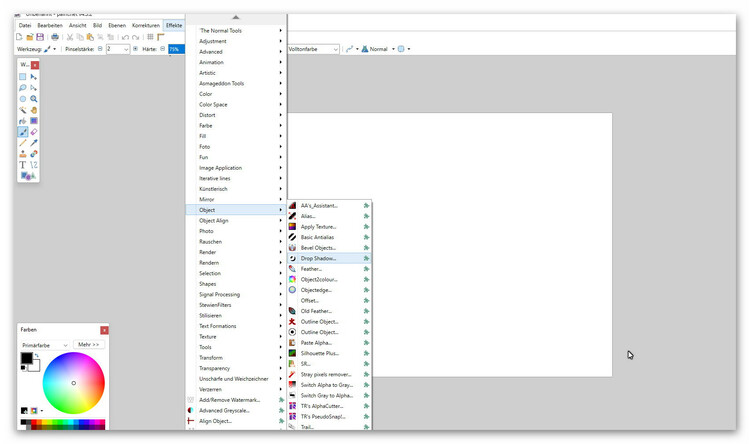Open the Datei menu
The width and height of the screenshot is (750, 444).
pos(25,25)
